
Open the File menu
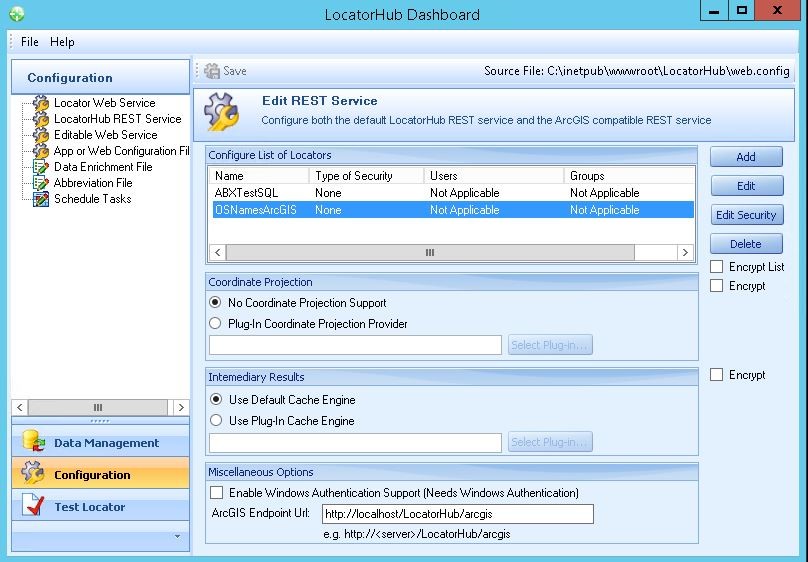(29, 42)
